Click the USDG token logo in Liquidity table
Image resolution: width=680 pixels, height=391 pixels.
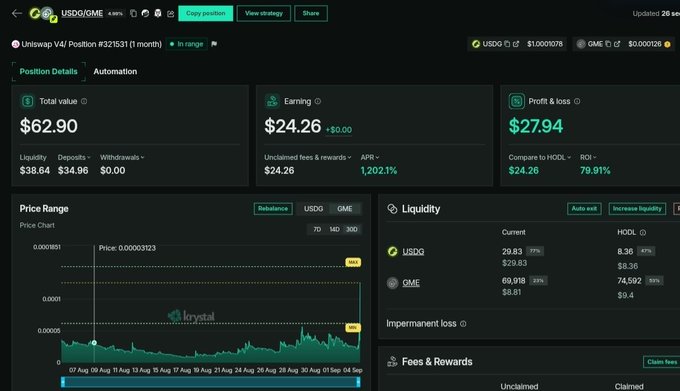coord(392,251)
